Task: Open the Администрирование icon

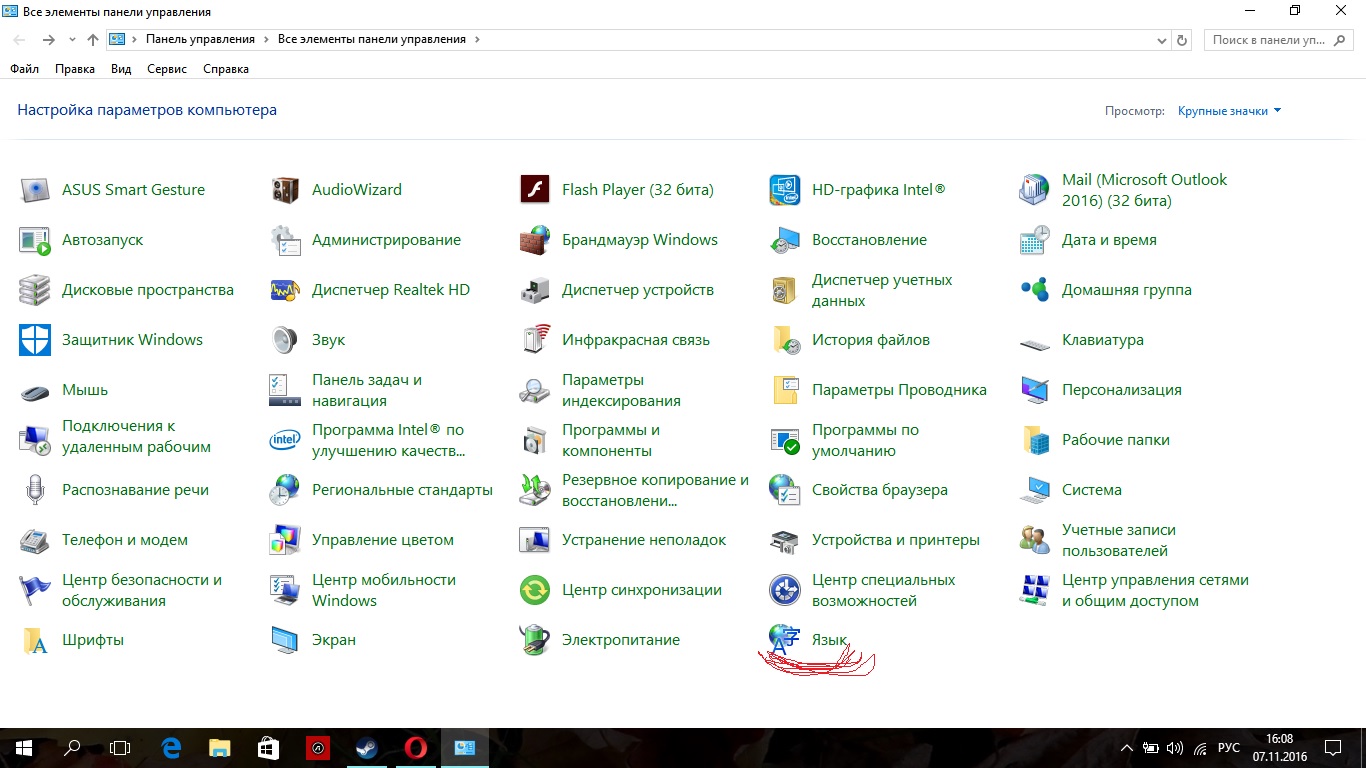Action: pyautogui.click(x=285, y=240)
